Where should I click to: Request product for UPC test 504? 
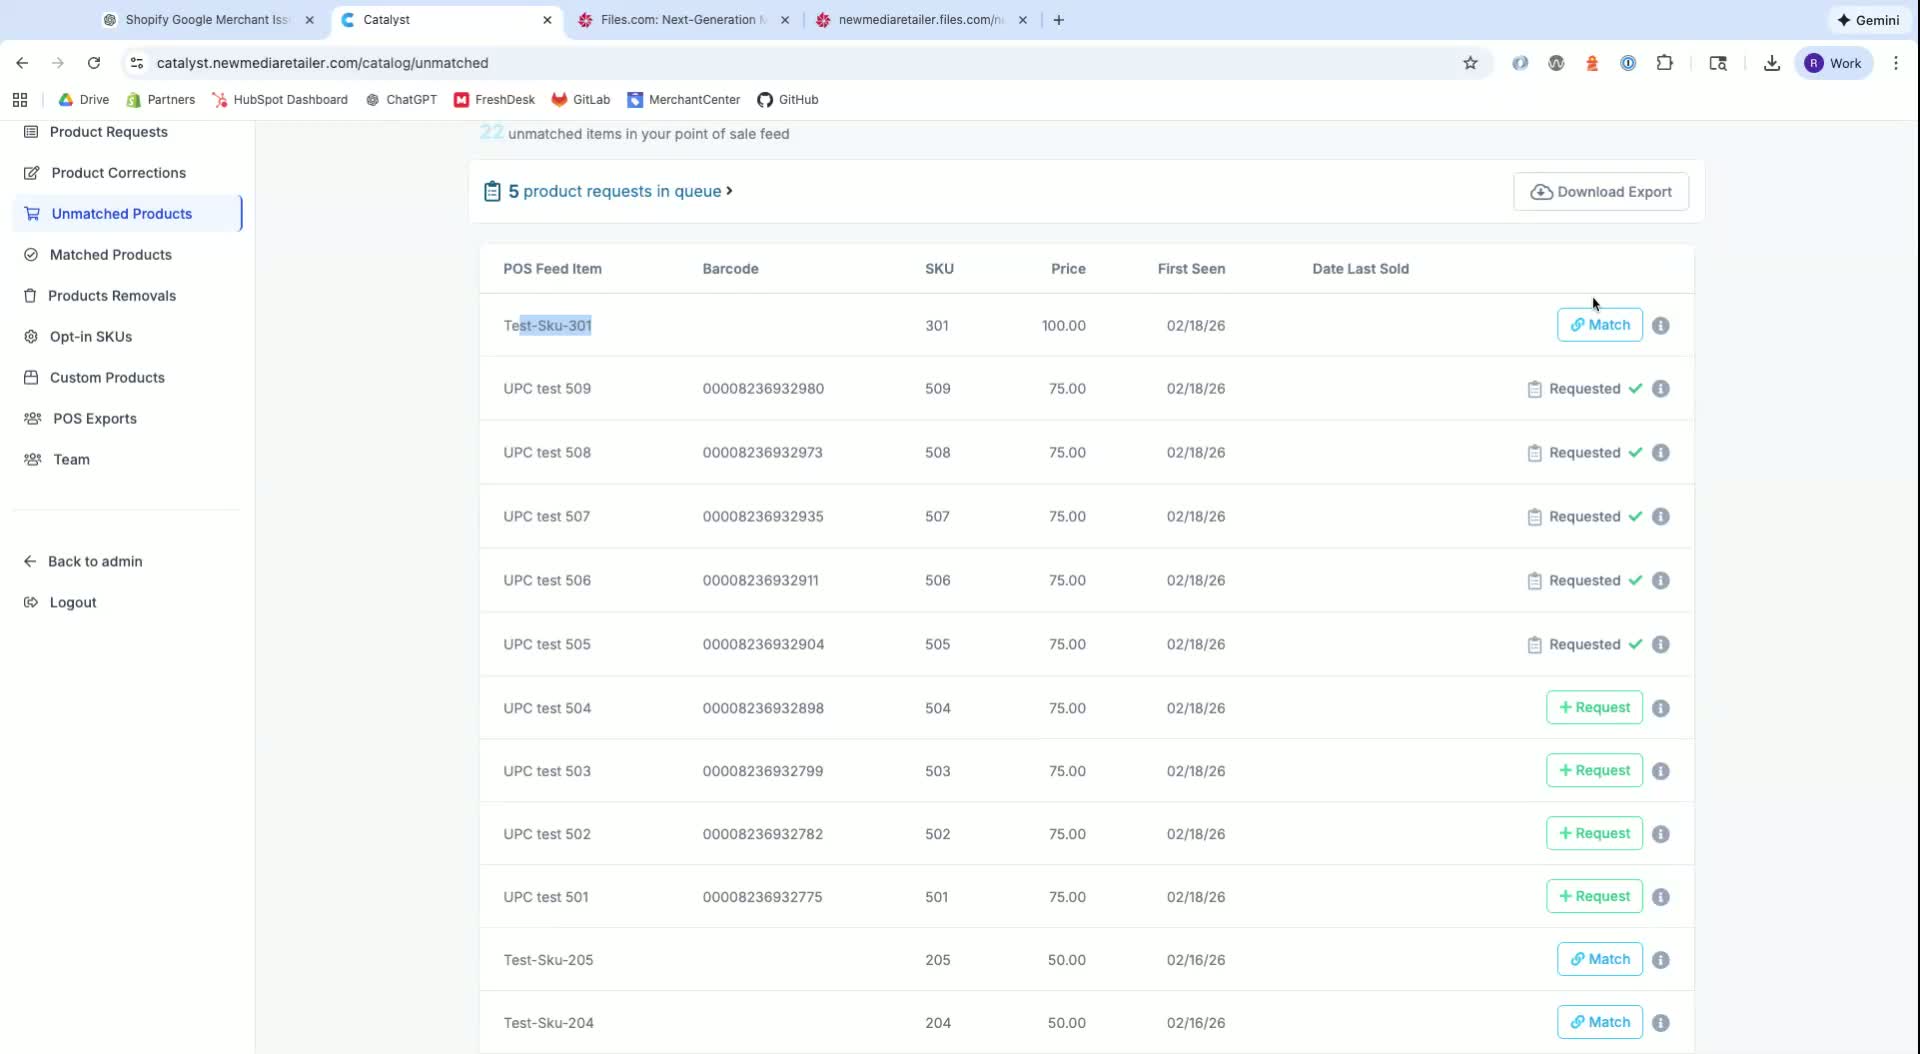click(1594, 708)
